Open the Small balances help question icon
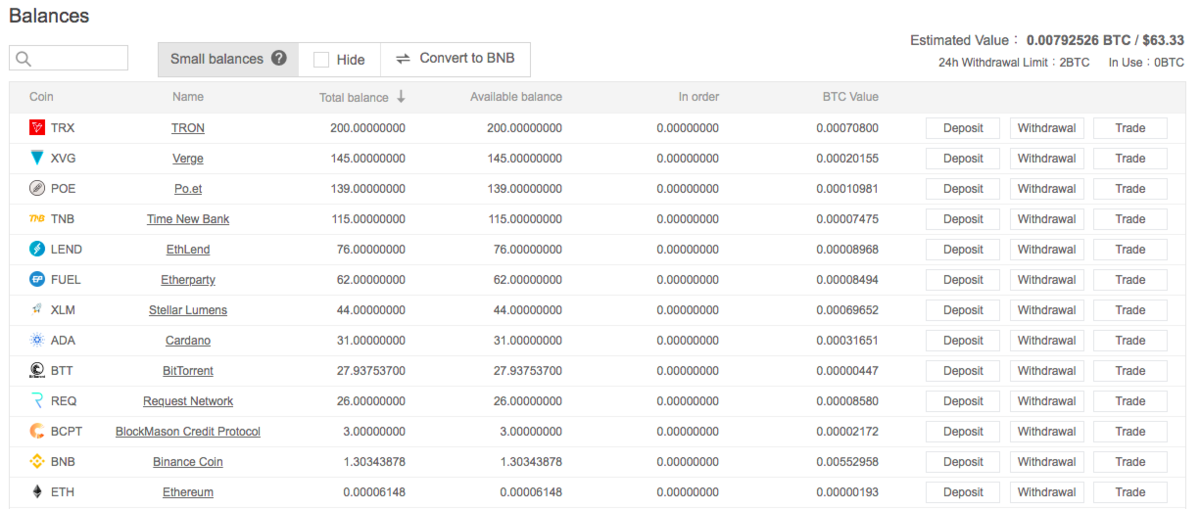Image resolution: width=1200 pixels, height=509 pixels. [279, 58]
